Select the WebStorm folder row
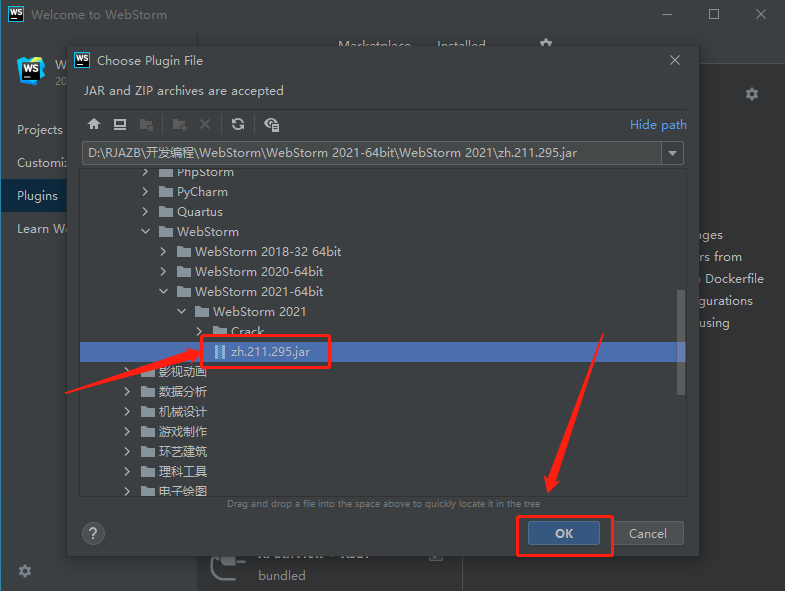The height and width of the screenshot is (591, 785). pos(382,231)
